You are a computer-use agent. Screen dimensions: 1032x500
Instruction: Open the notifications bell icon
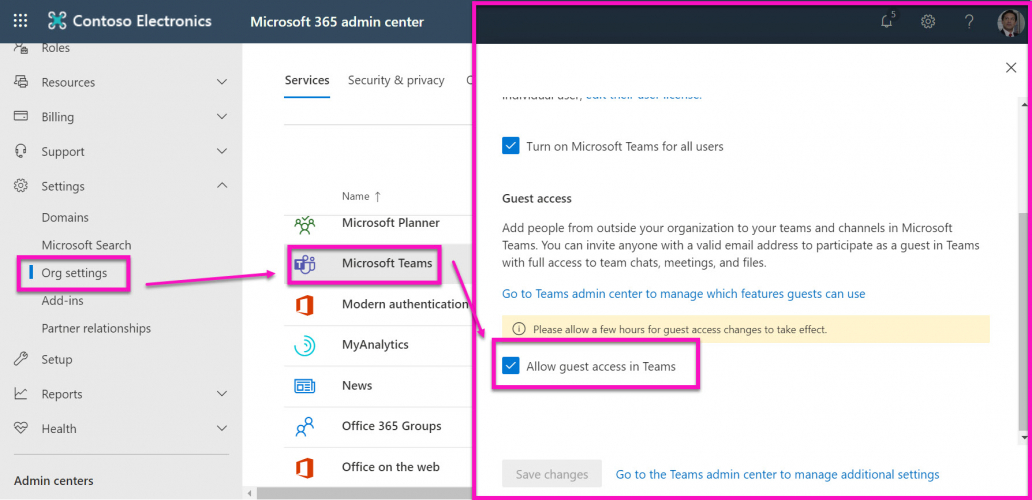coord(887,21)
